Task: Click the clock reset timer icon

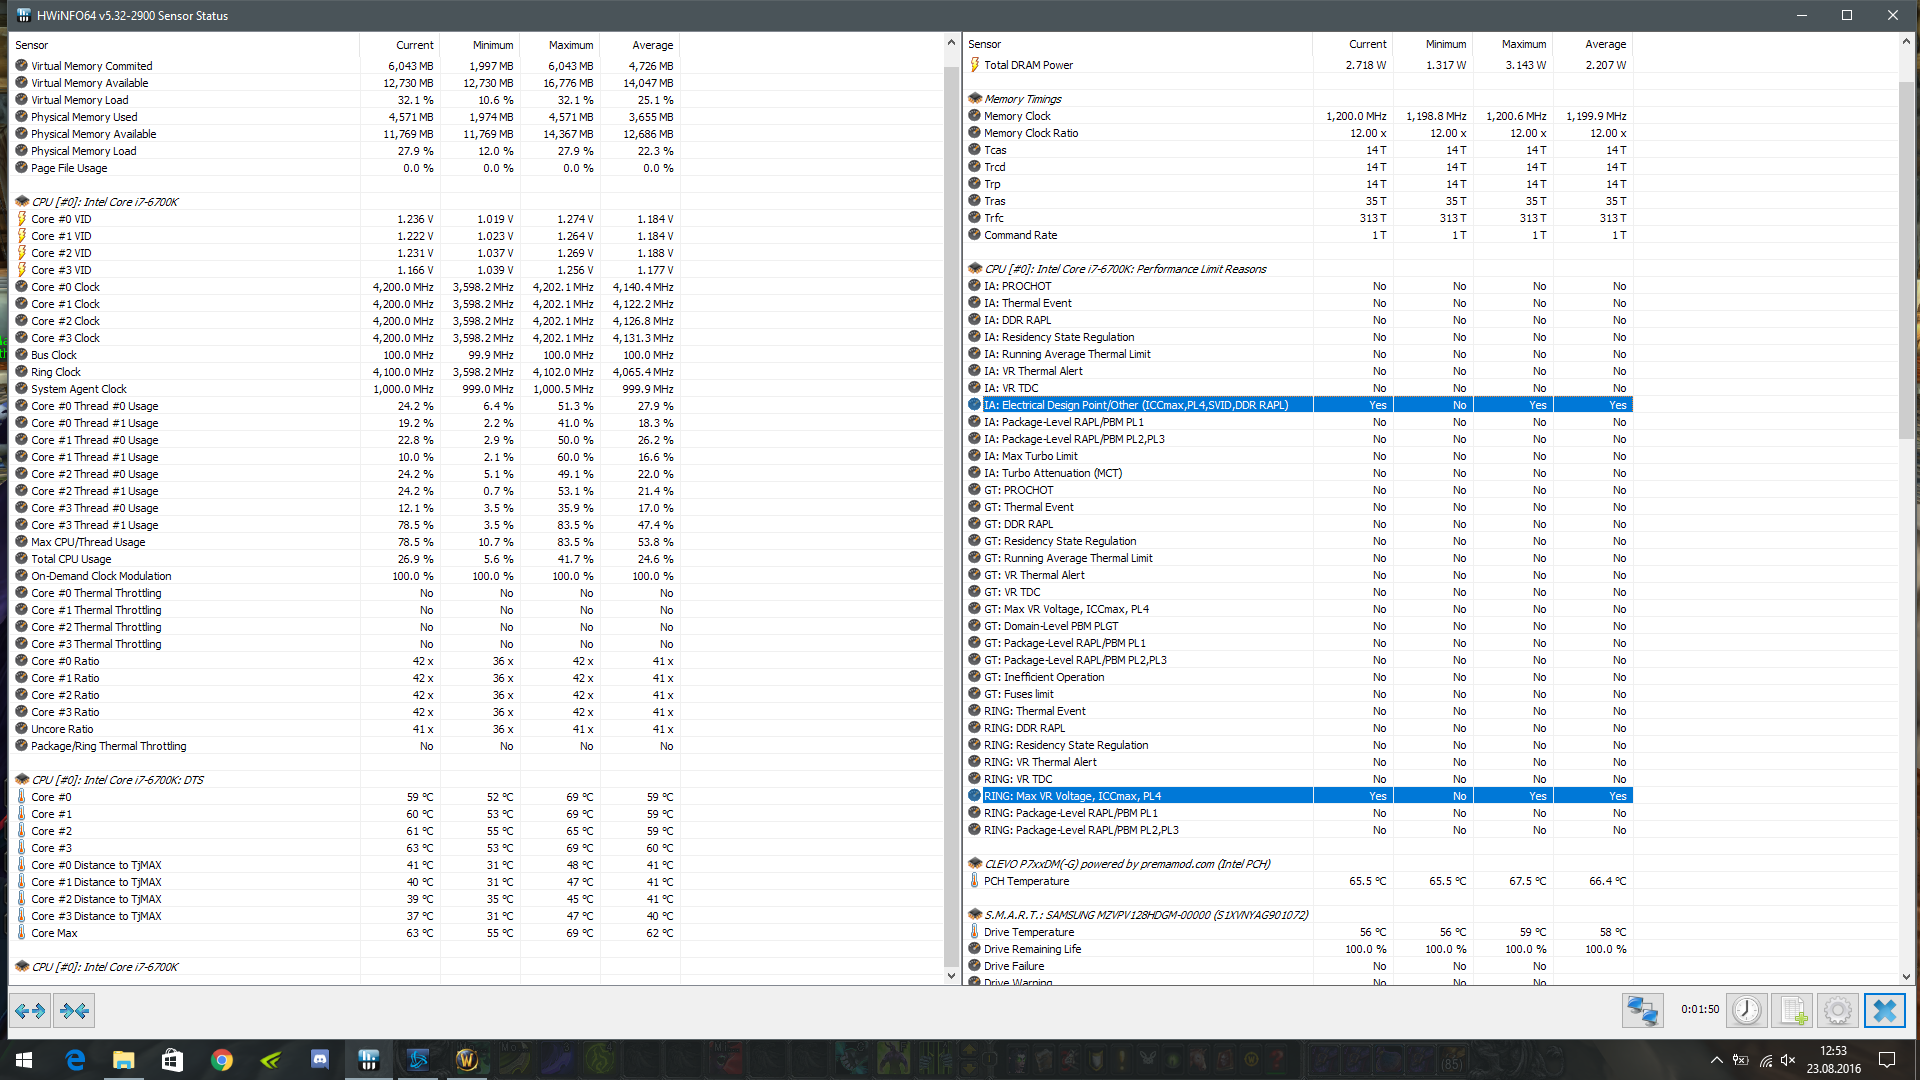Action: coord(1747,1011)
